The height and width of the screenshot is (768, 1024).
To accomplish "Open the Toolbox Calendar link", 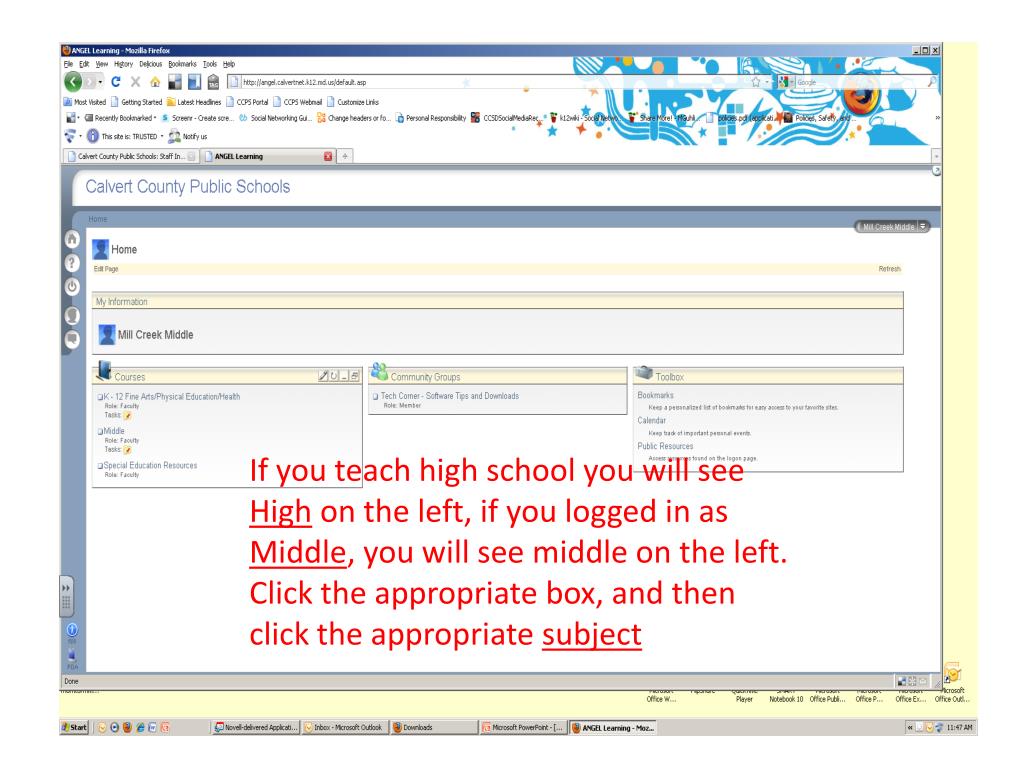I will 652,421.
